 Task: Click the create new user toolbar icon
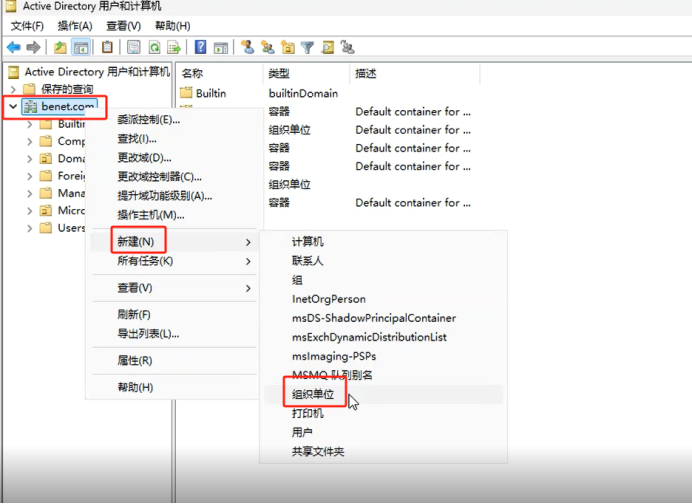pos(248,47)
